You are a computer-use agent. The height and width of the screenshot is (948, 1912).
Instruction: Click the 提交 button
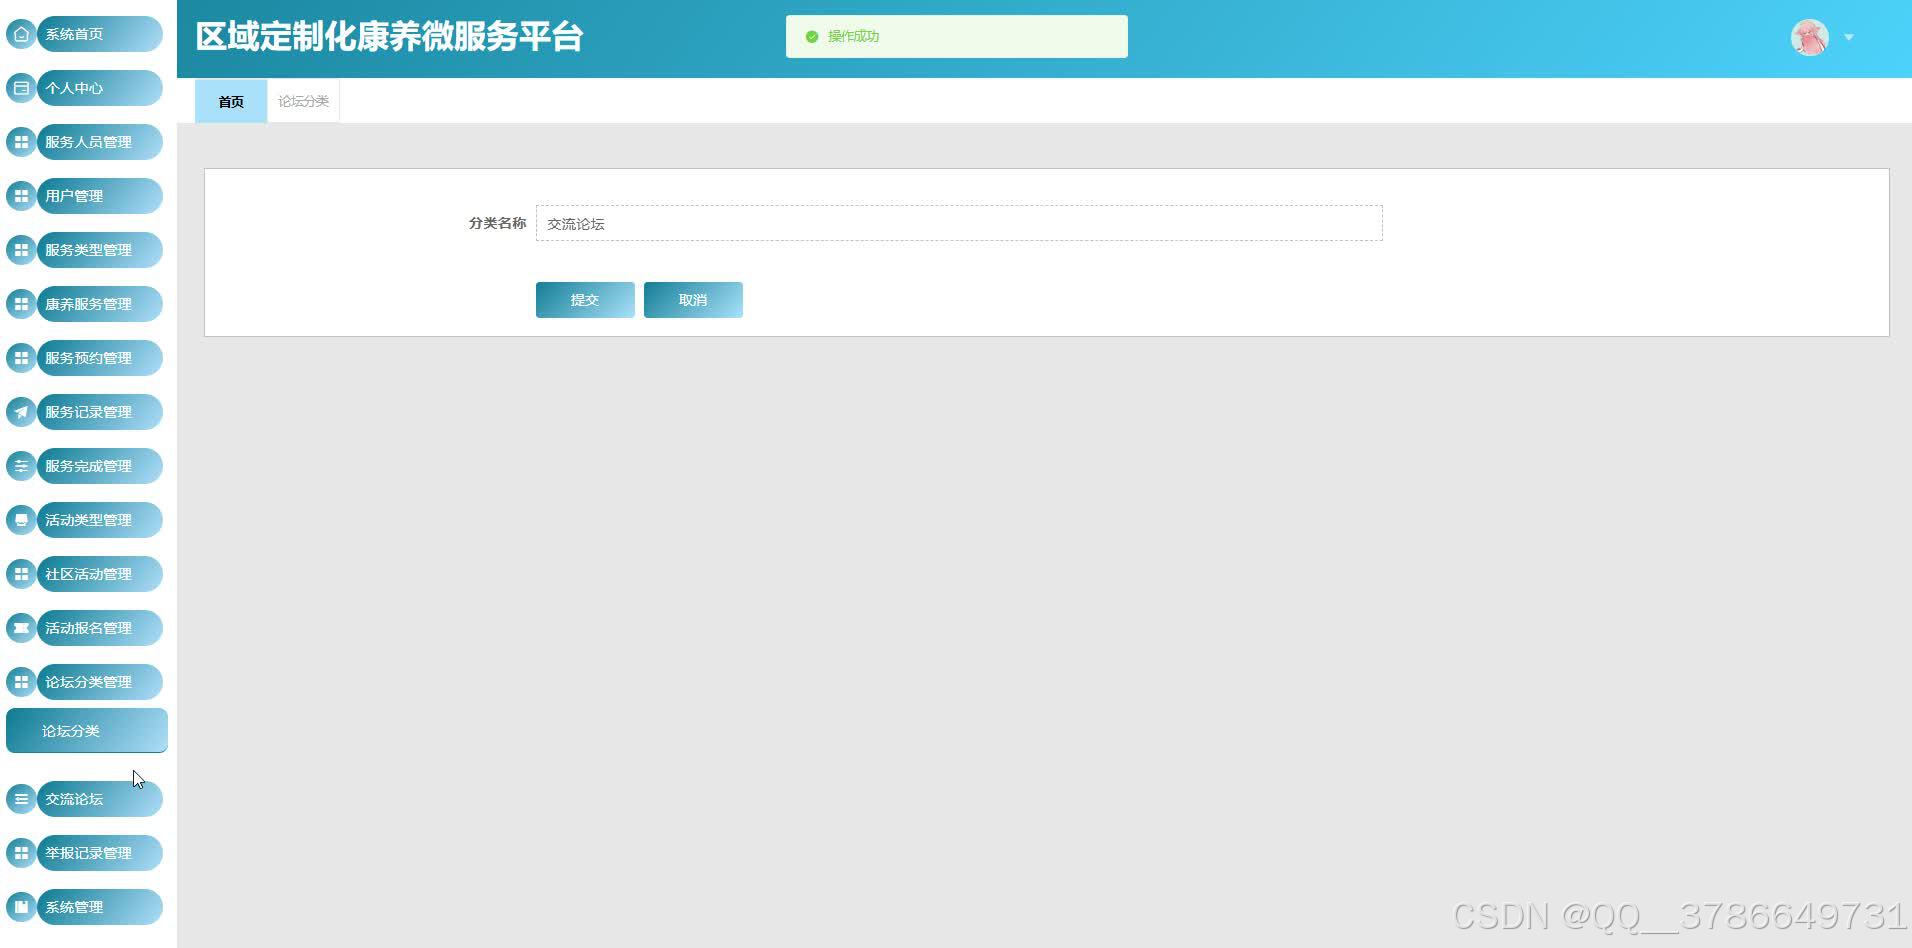click(585, 300)
